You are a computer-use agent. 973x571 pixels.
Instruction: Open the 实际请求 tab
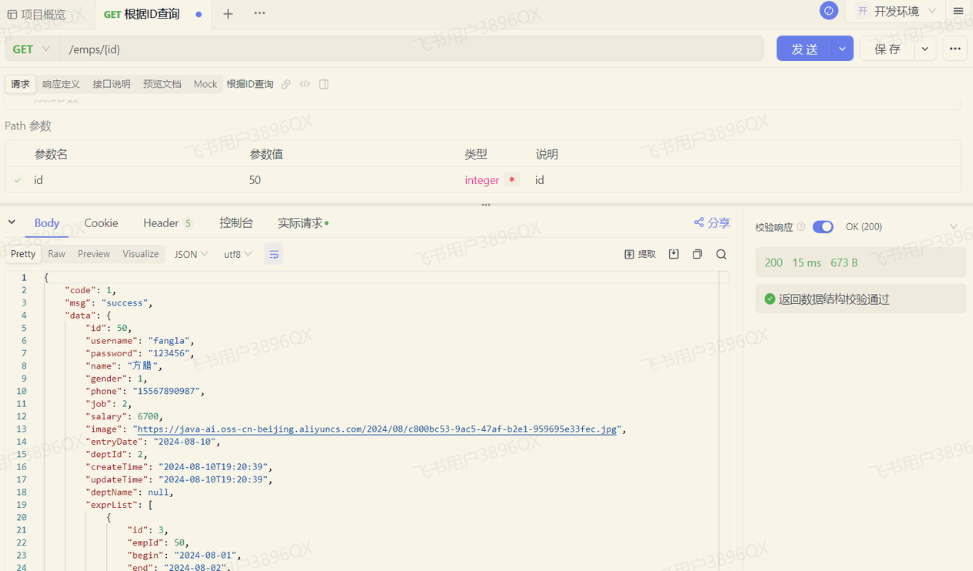pos(303,223)
